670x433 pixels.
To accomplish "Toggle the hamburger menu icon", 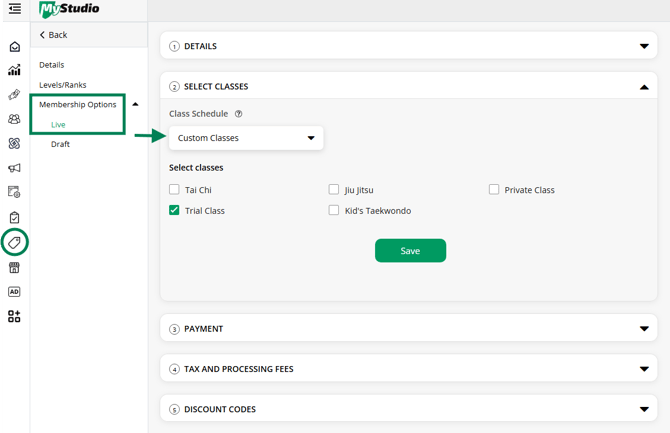I will (14, 9).
